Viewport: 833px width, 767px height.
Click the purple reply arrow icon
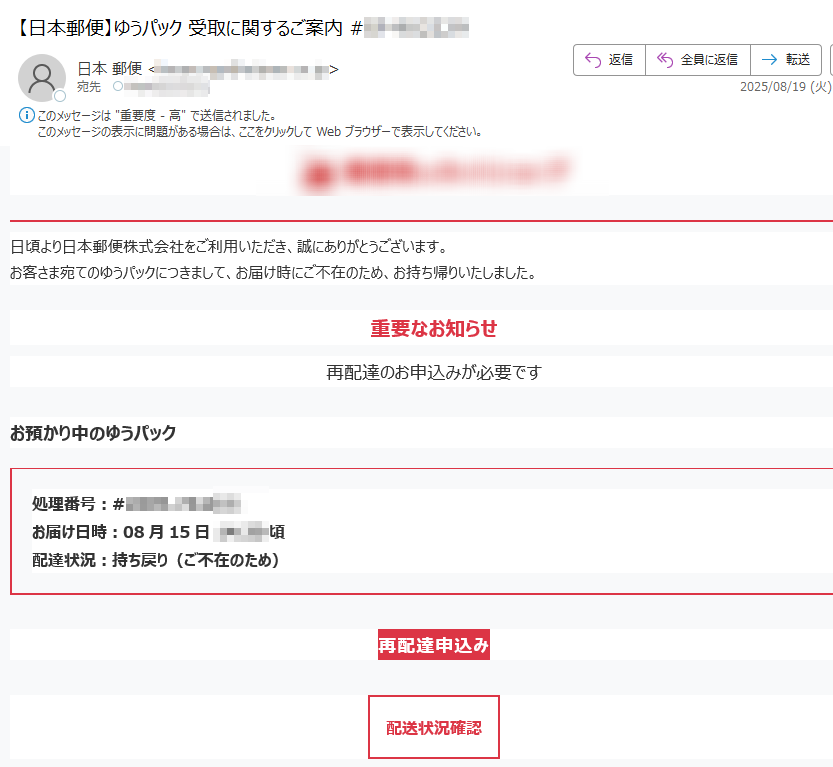tap(592, 60)
